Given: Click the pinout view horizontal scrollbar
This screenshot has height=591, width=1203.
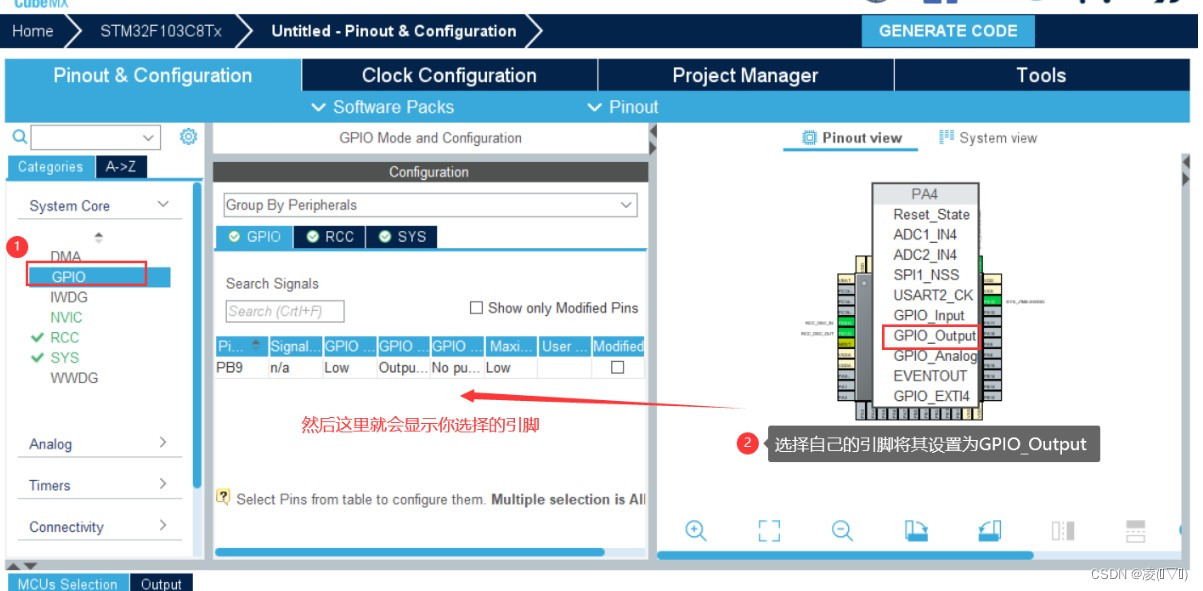Looking at the screenshot, I should pyautogui.click(x=845, y=555).
